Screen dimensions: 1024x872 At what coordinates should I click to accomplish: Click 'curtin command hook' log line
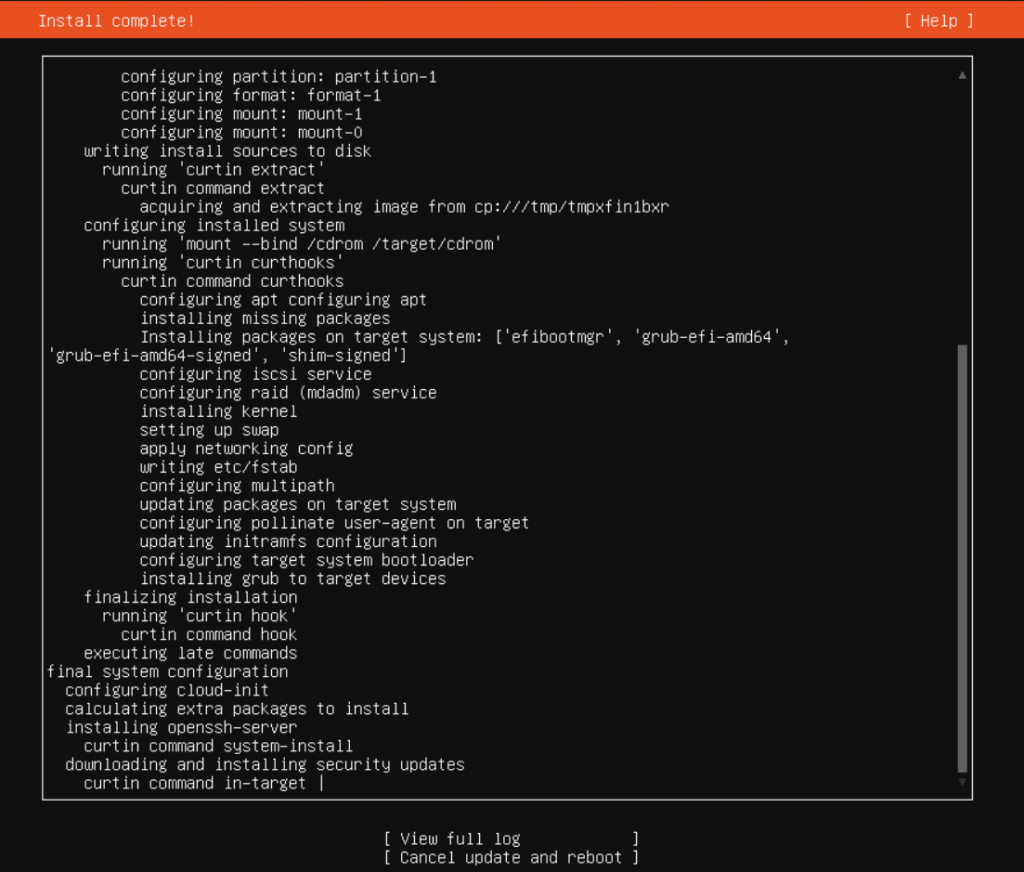point(209,635)
